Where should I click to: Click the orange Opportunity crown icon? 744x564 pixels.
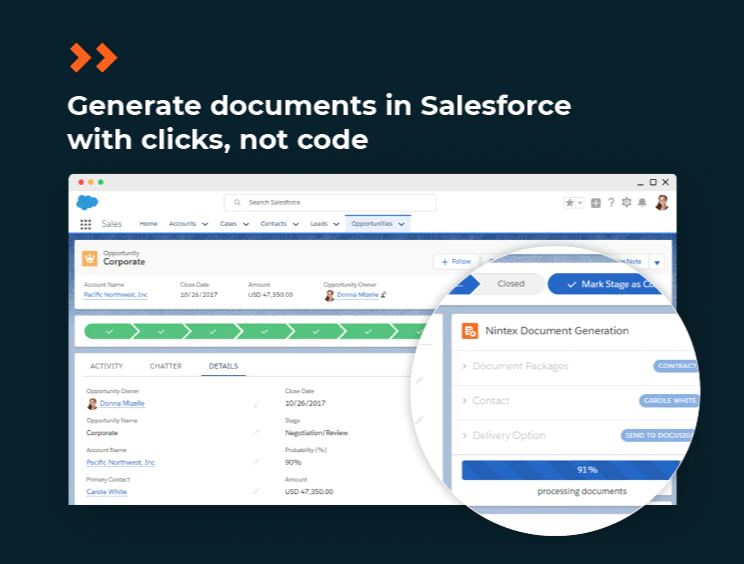(90, 259)
